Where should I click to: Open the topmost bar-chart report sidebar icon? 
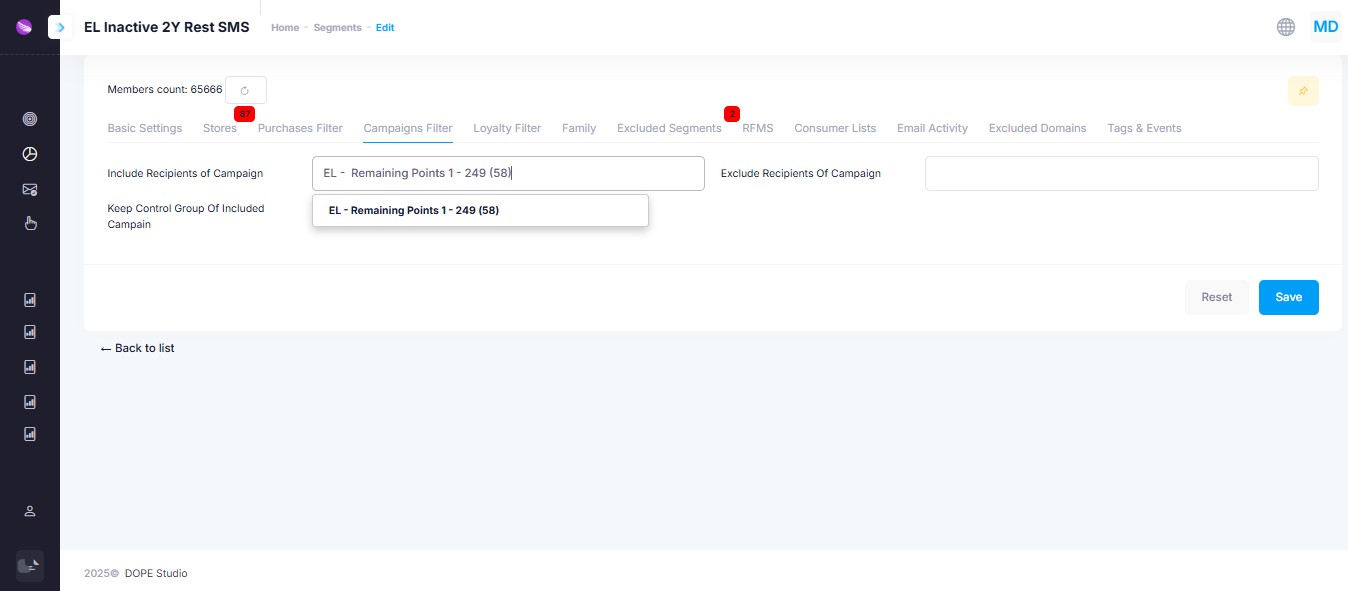[x=30, y=299]
